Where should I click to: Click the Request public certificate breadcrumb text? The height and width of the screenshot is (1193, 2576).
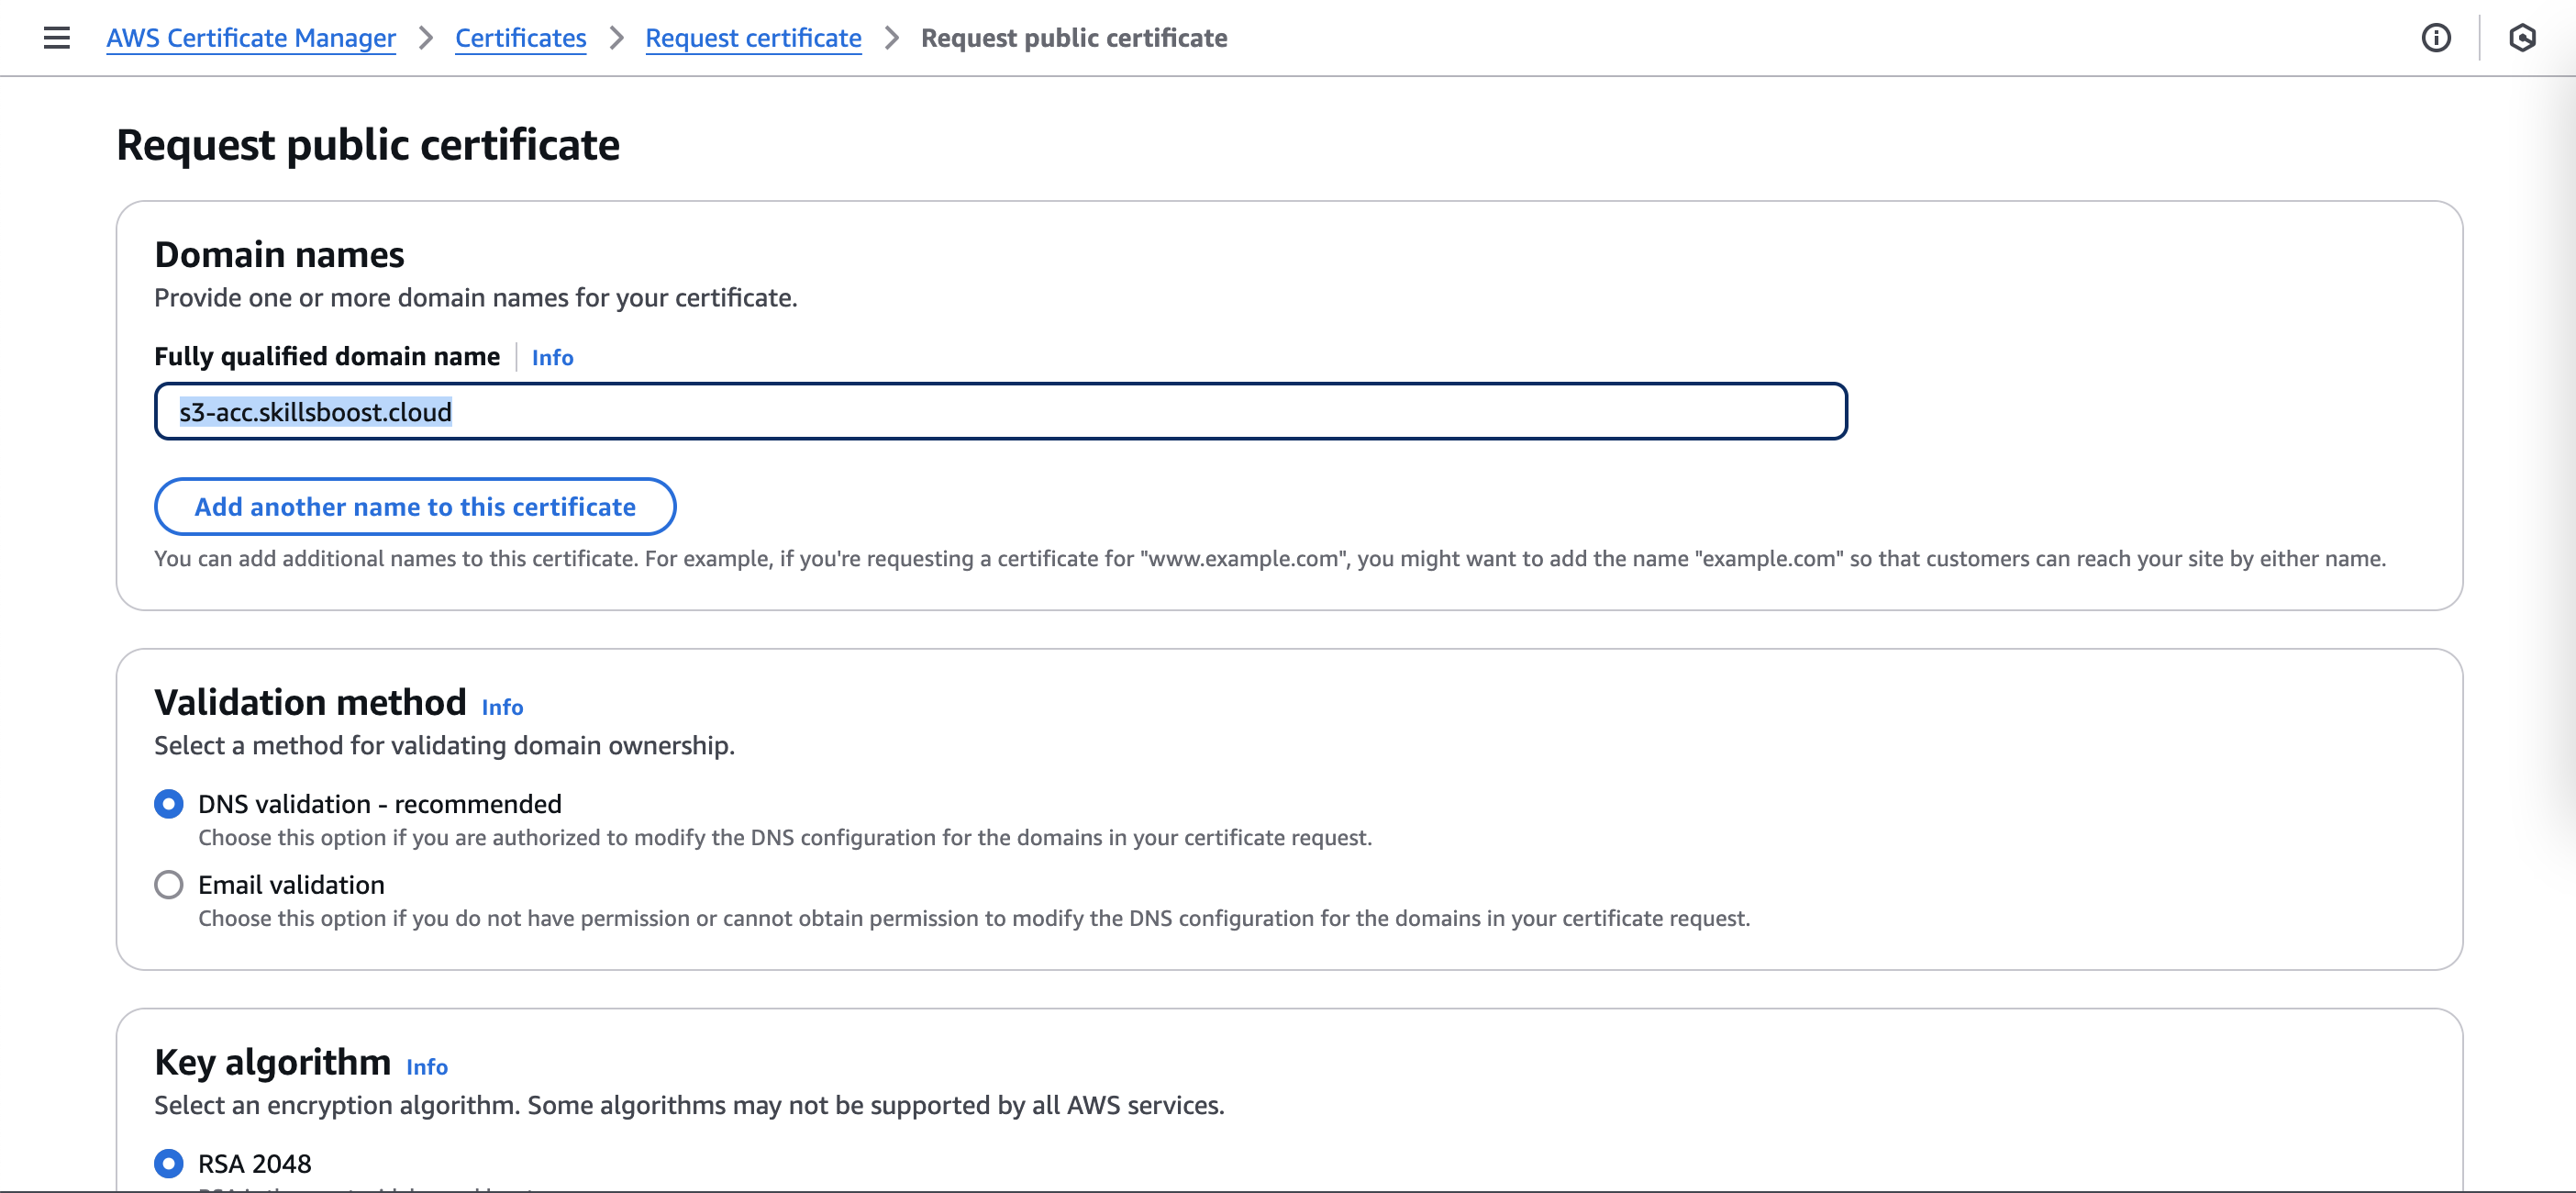[x=1073, y=38]
